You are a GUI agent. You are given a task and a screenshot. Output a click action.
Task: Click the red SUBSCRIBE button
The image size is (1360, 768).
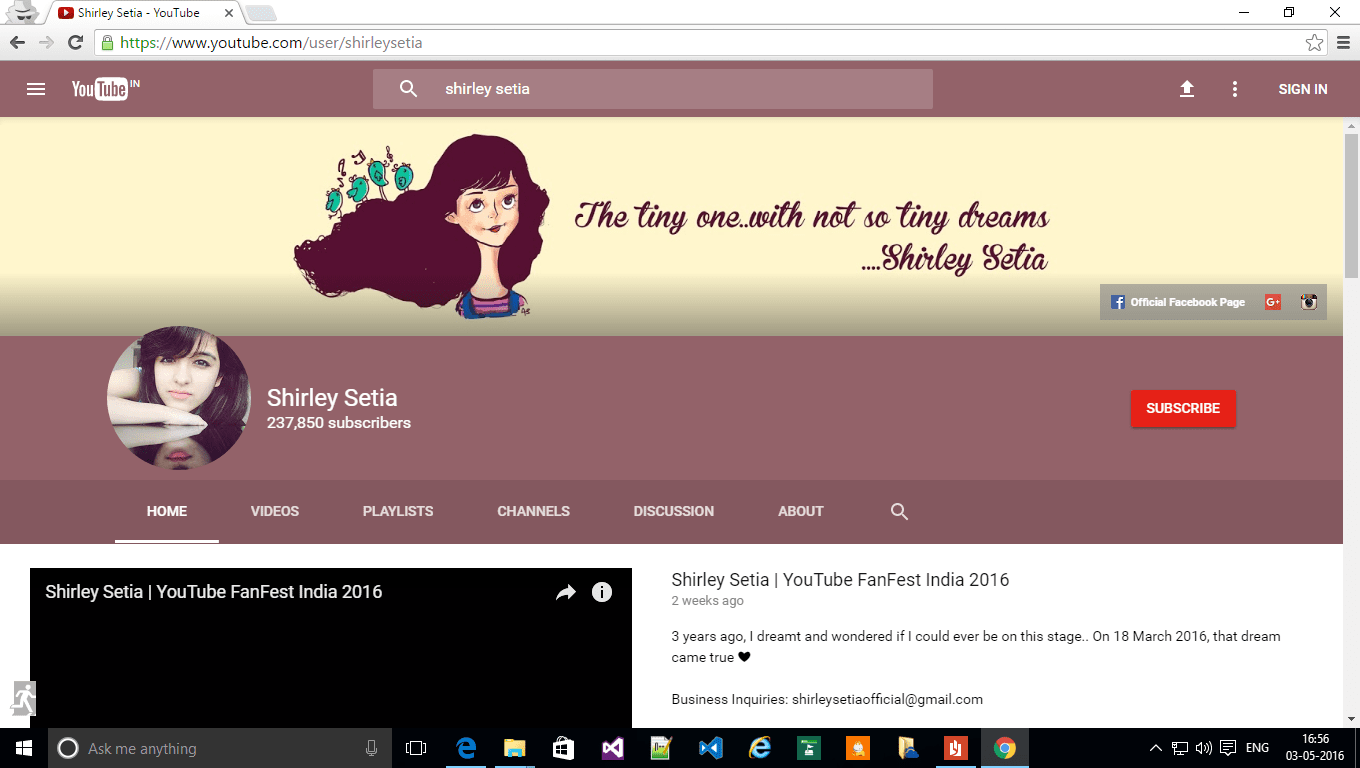tap(1183, 408)
